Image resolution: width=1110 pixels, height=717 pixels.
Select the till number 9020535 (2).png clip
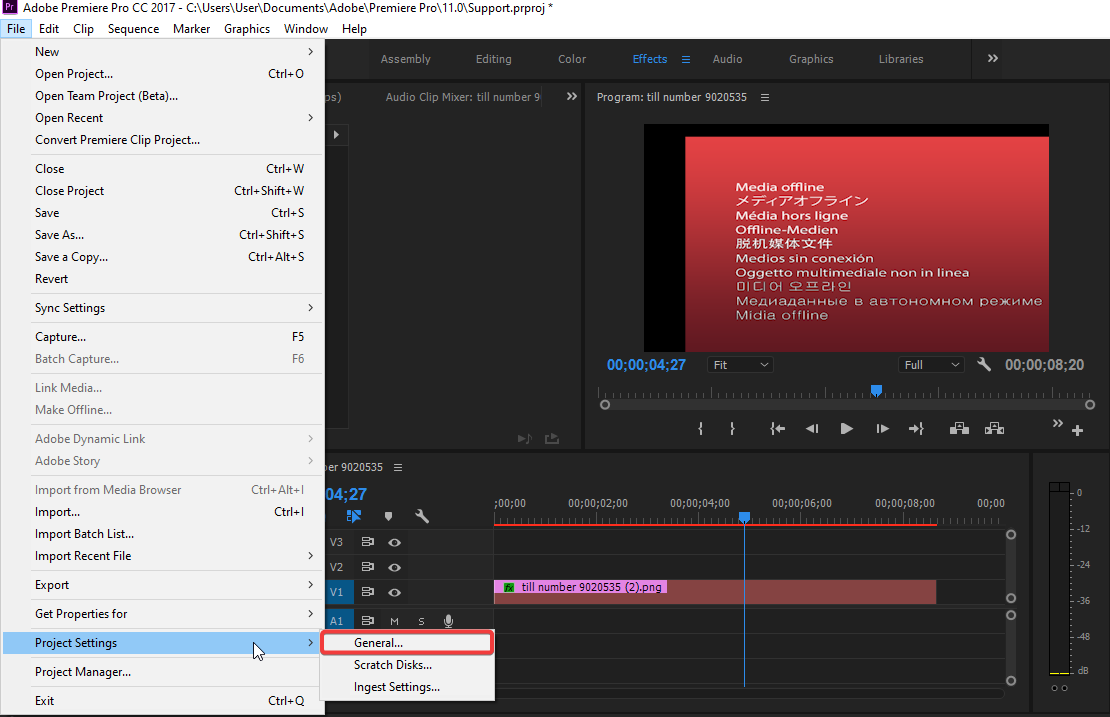(x=715, y=592)
